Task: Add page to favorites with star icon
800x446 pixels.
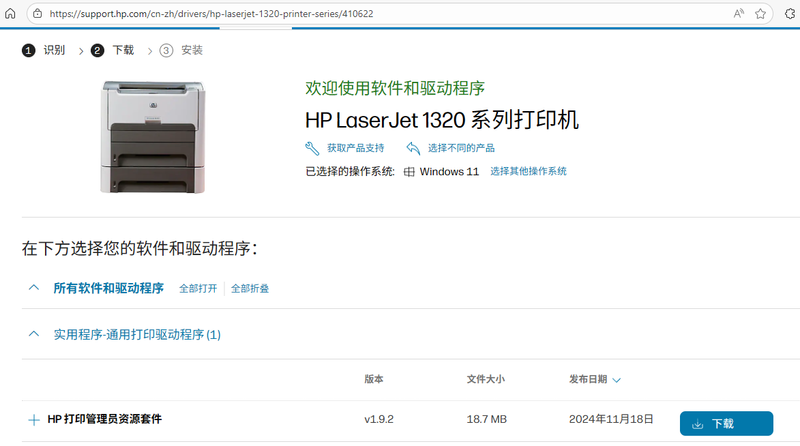Action: point(762,14)
